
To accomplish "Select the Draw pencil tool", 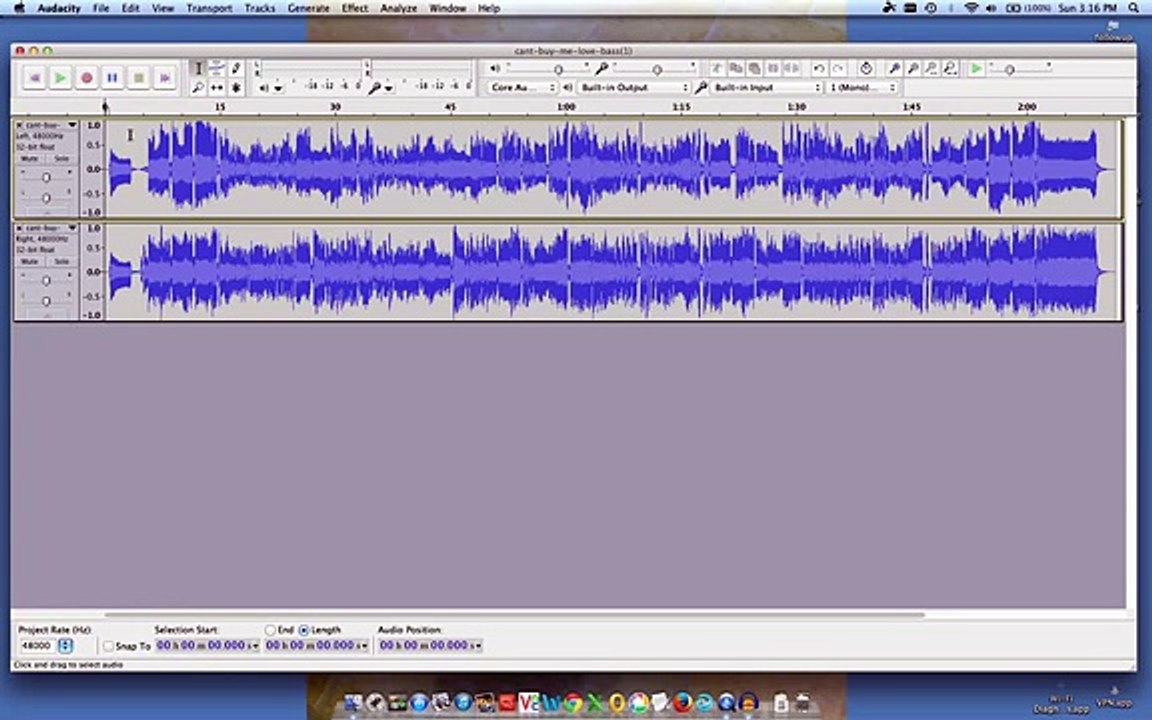I will click(236, 68).
